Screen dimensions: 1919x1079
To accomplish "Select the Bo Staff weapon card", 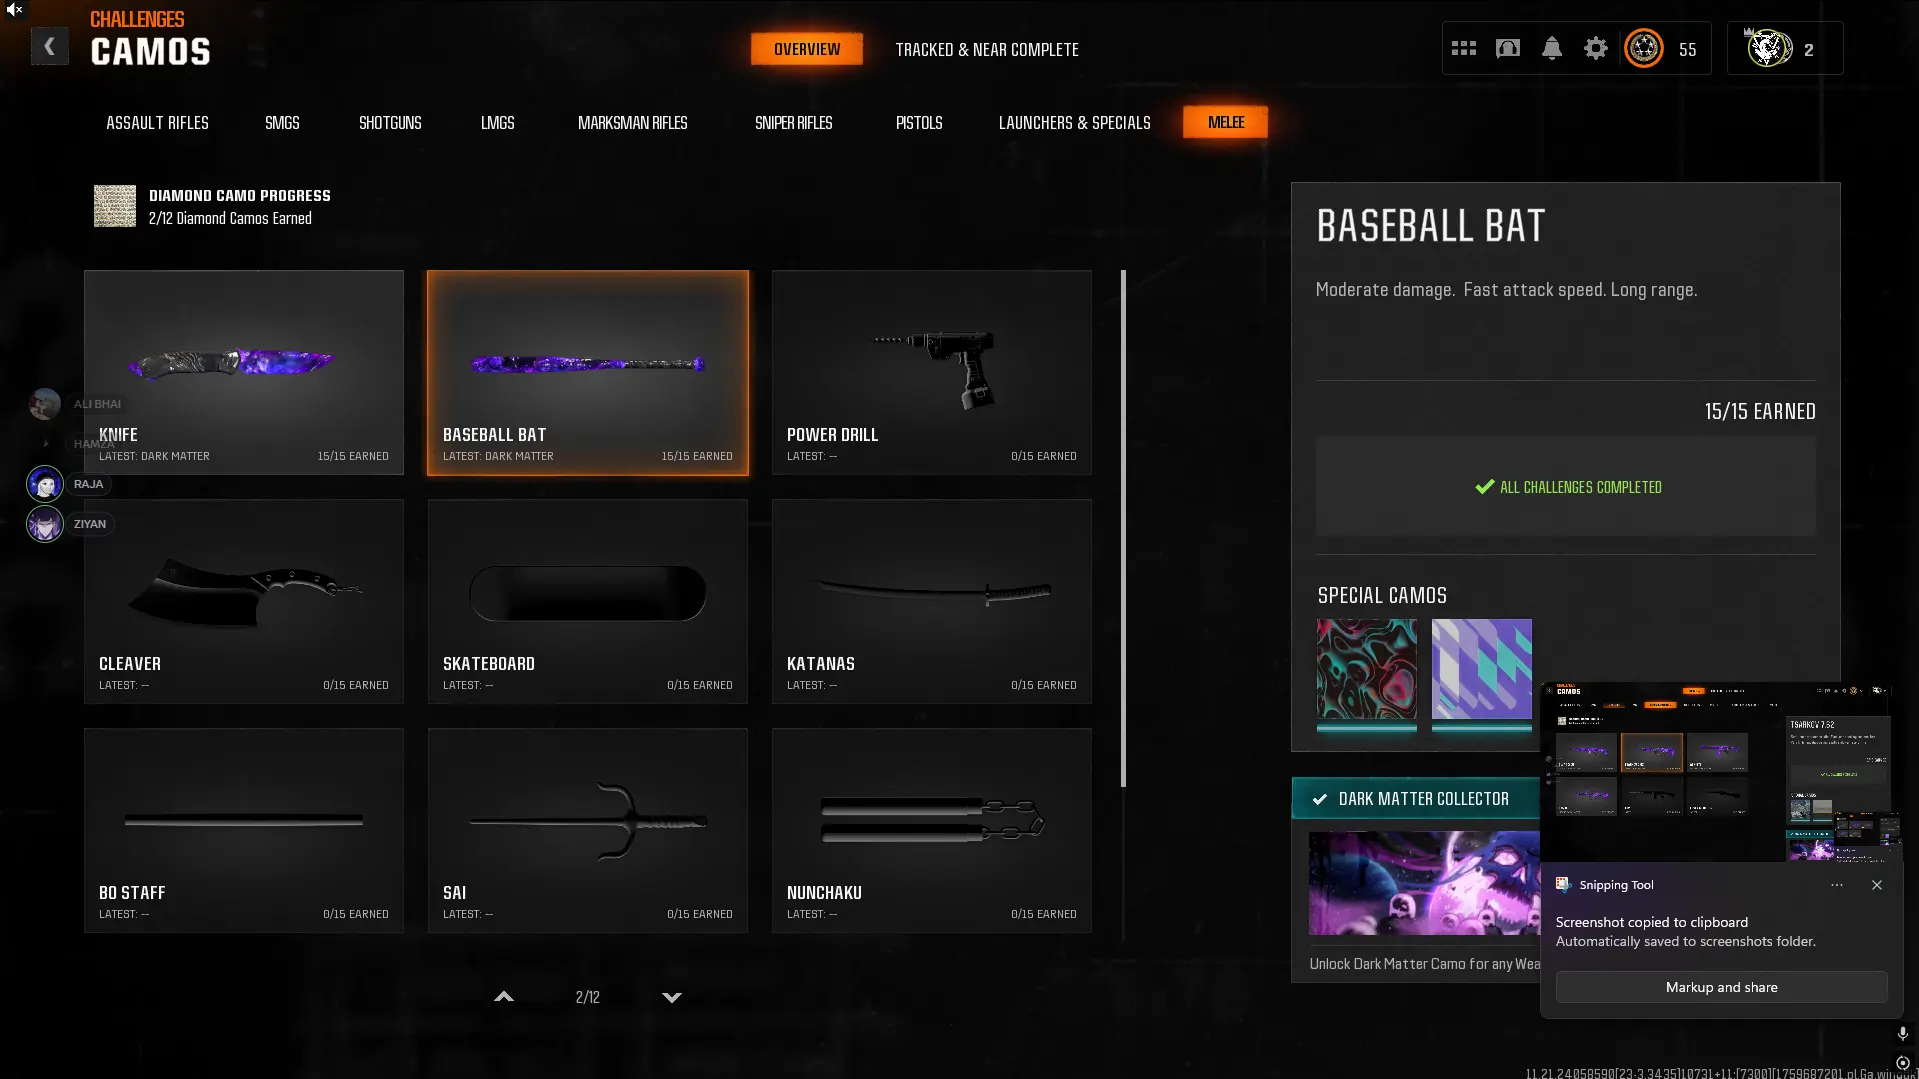I will click(244, 830).
